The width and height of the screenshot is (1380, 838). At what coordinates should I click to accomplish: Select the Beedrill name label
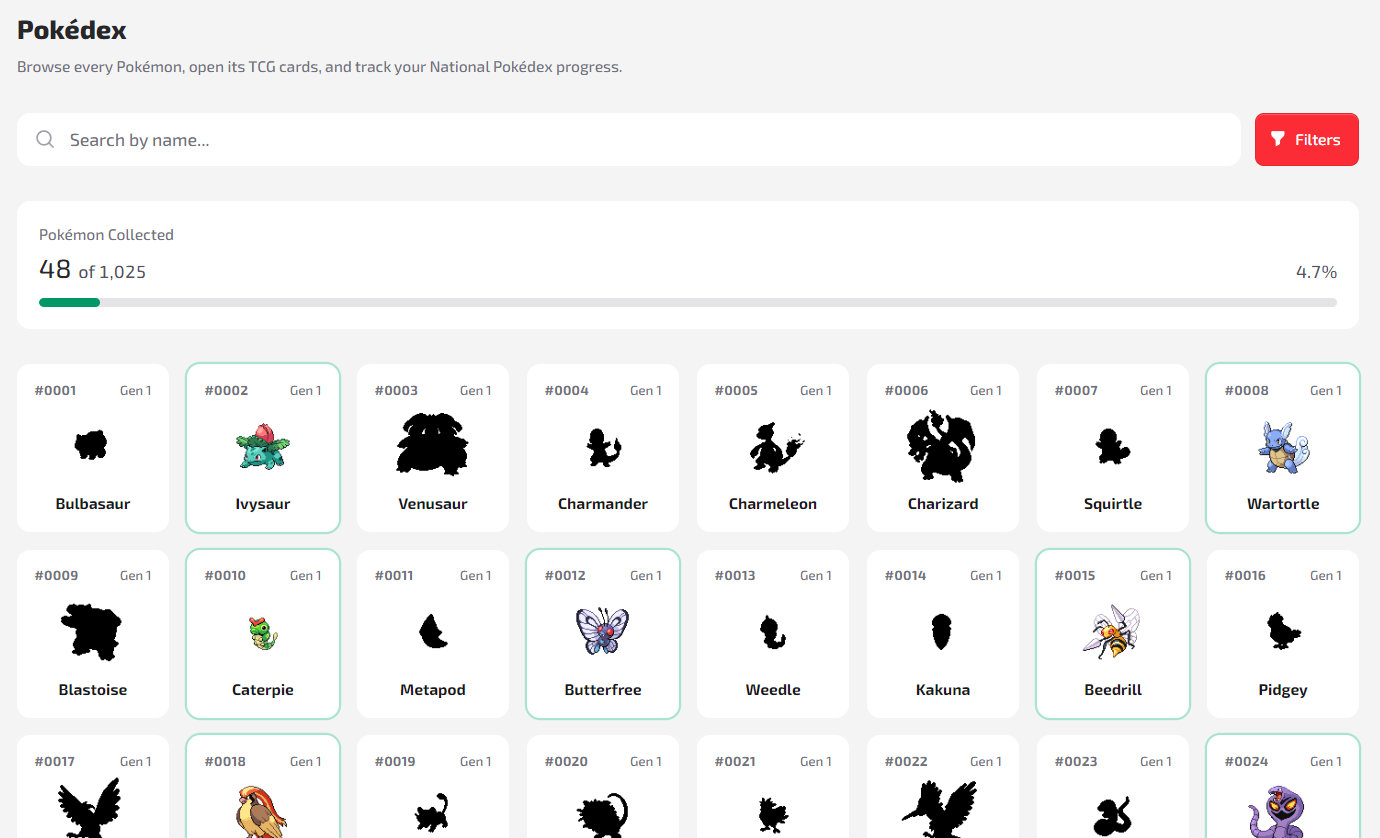click(x=1113, y=690)
